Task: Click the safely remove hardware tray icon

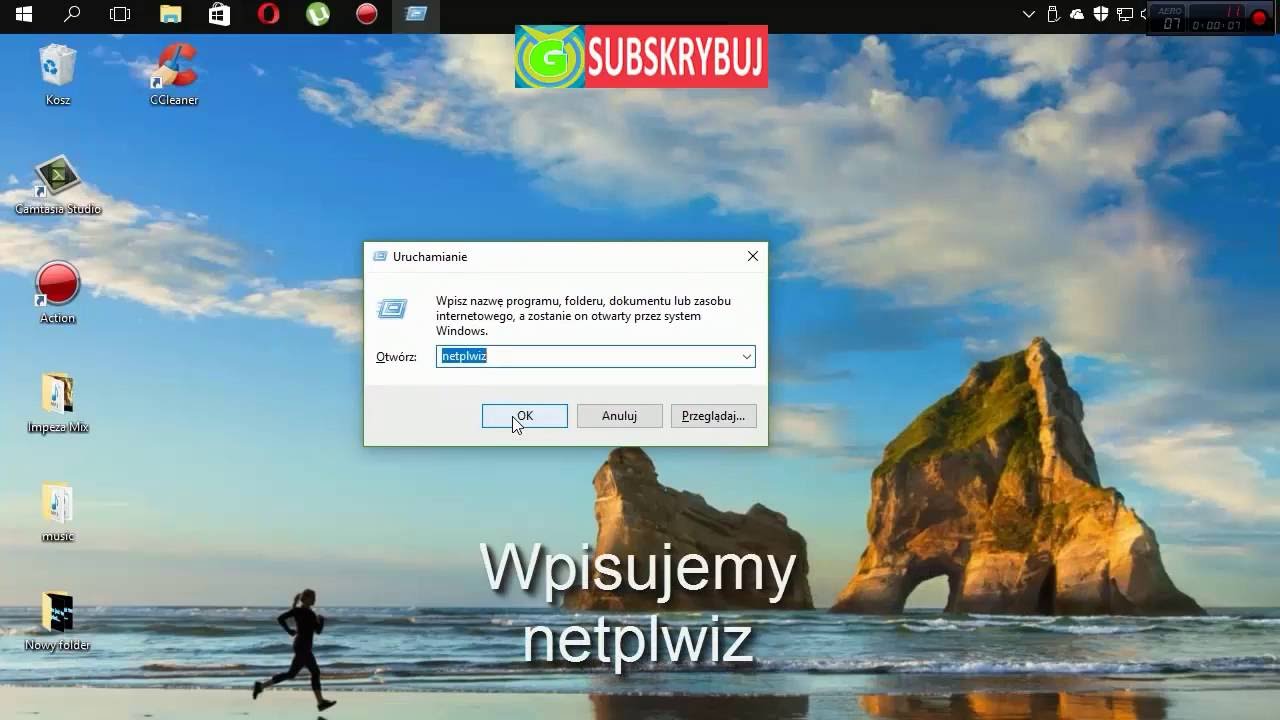Action: (x=1053, y=14)
